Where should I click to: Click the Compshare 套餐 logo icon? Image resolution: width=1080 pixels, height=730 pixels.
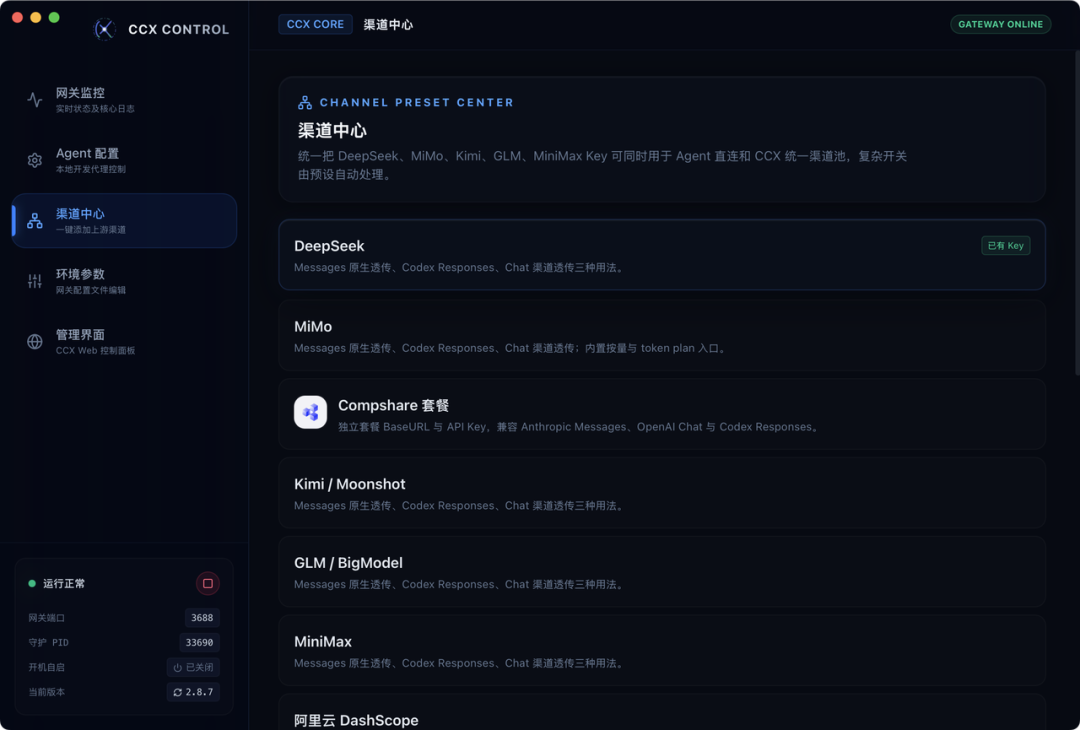tap(311, 412)
